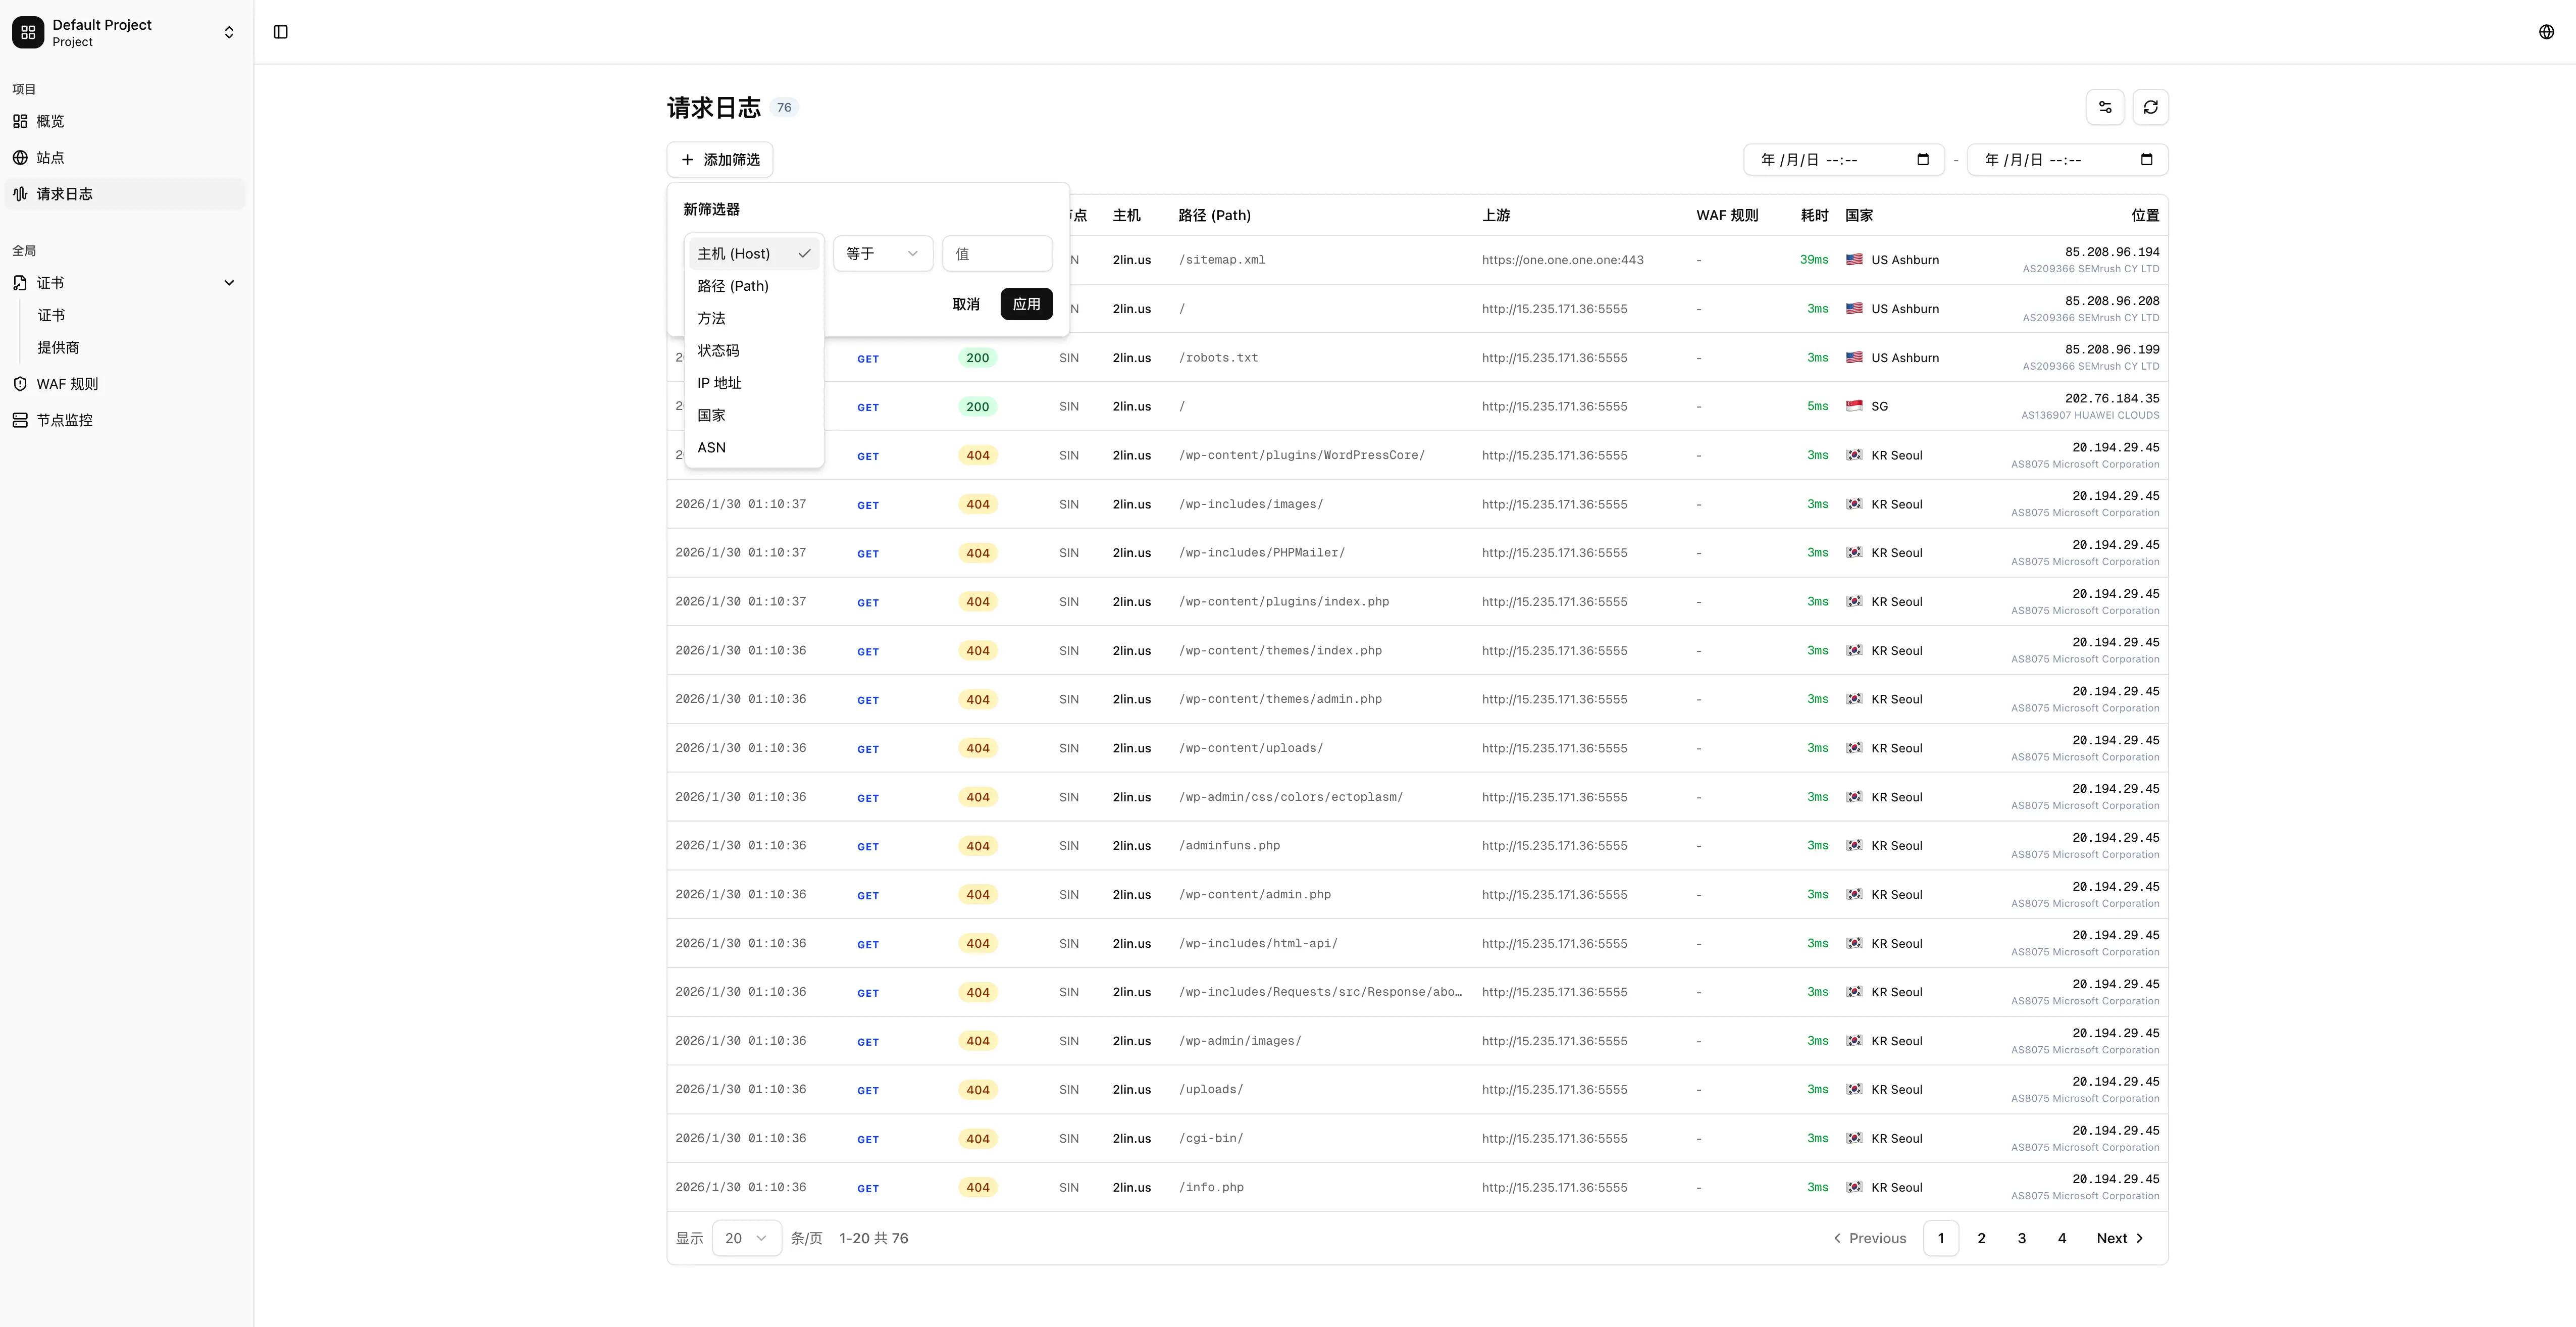Refresh the request log list
The image size is (2576, 1327).
[2151, 106]
